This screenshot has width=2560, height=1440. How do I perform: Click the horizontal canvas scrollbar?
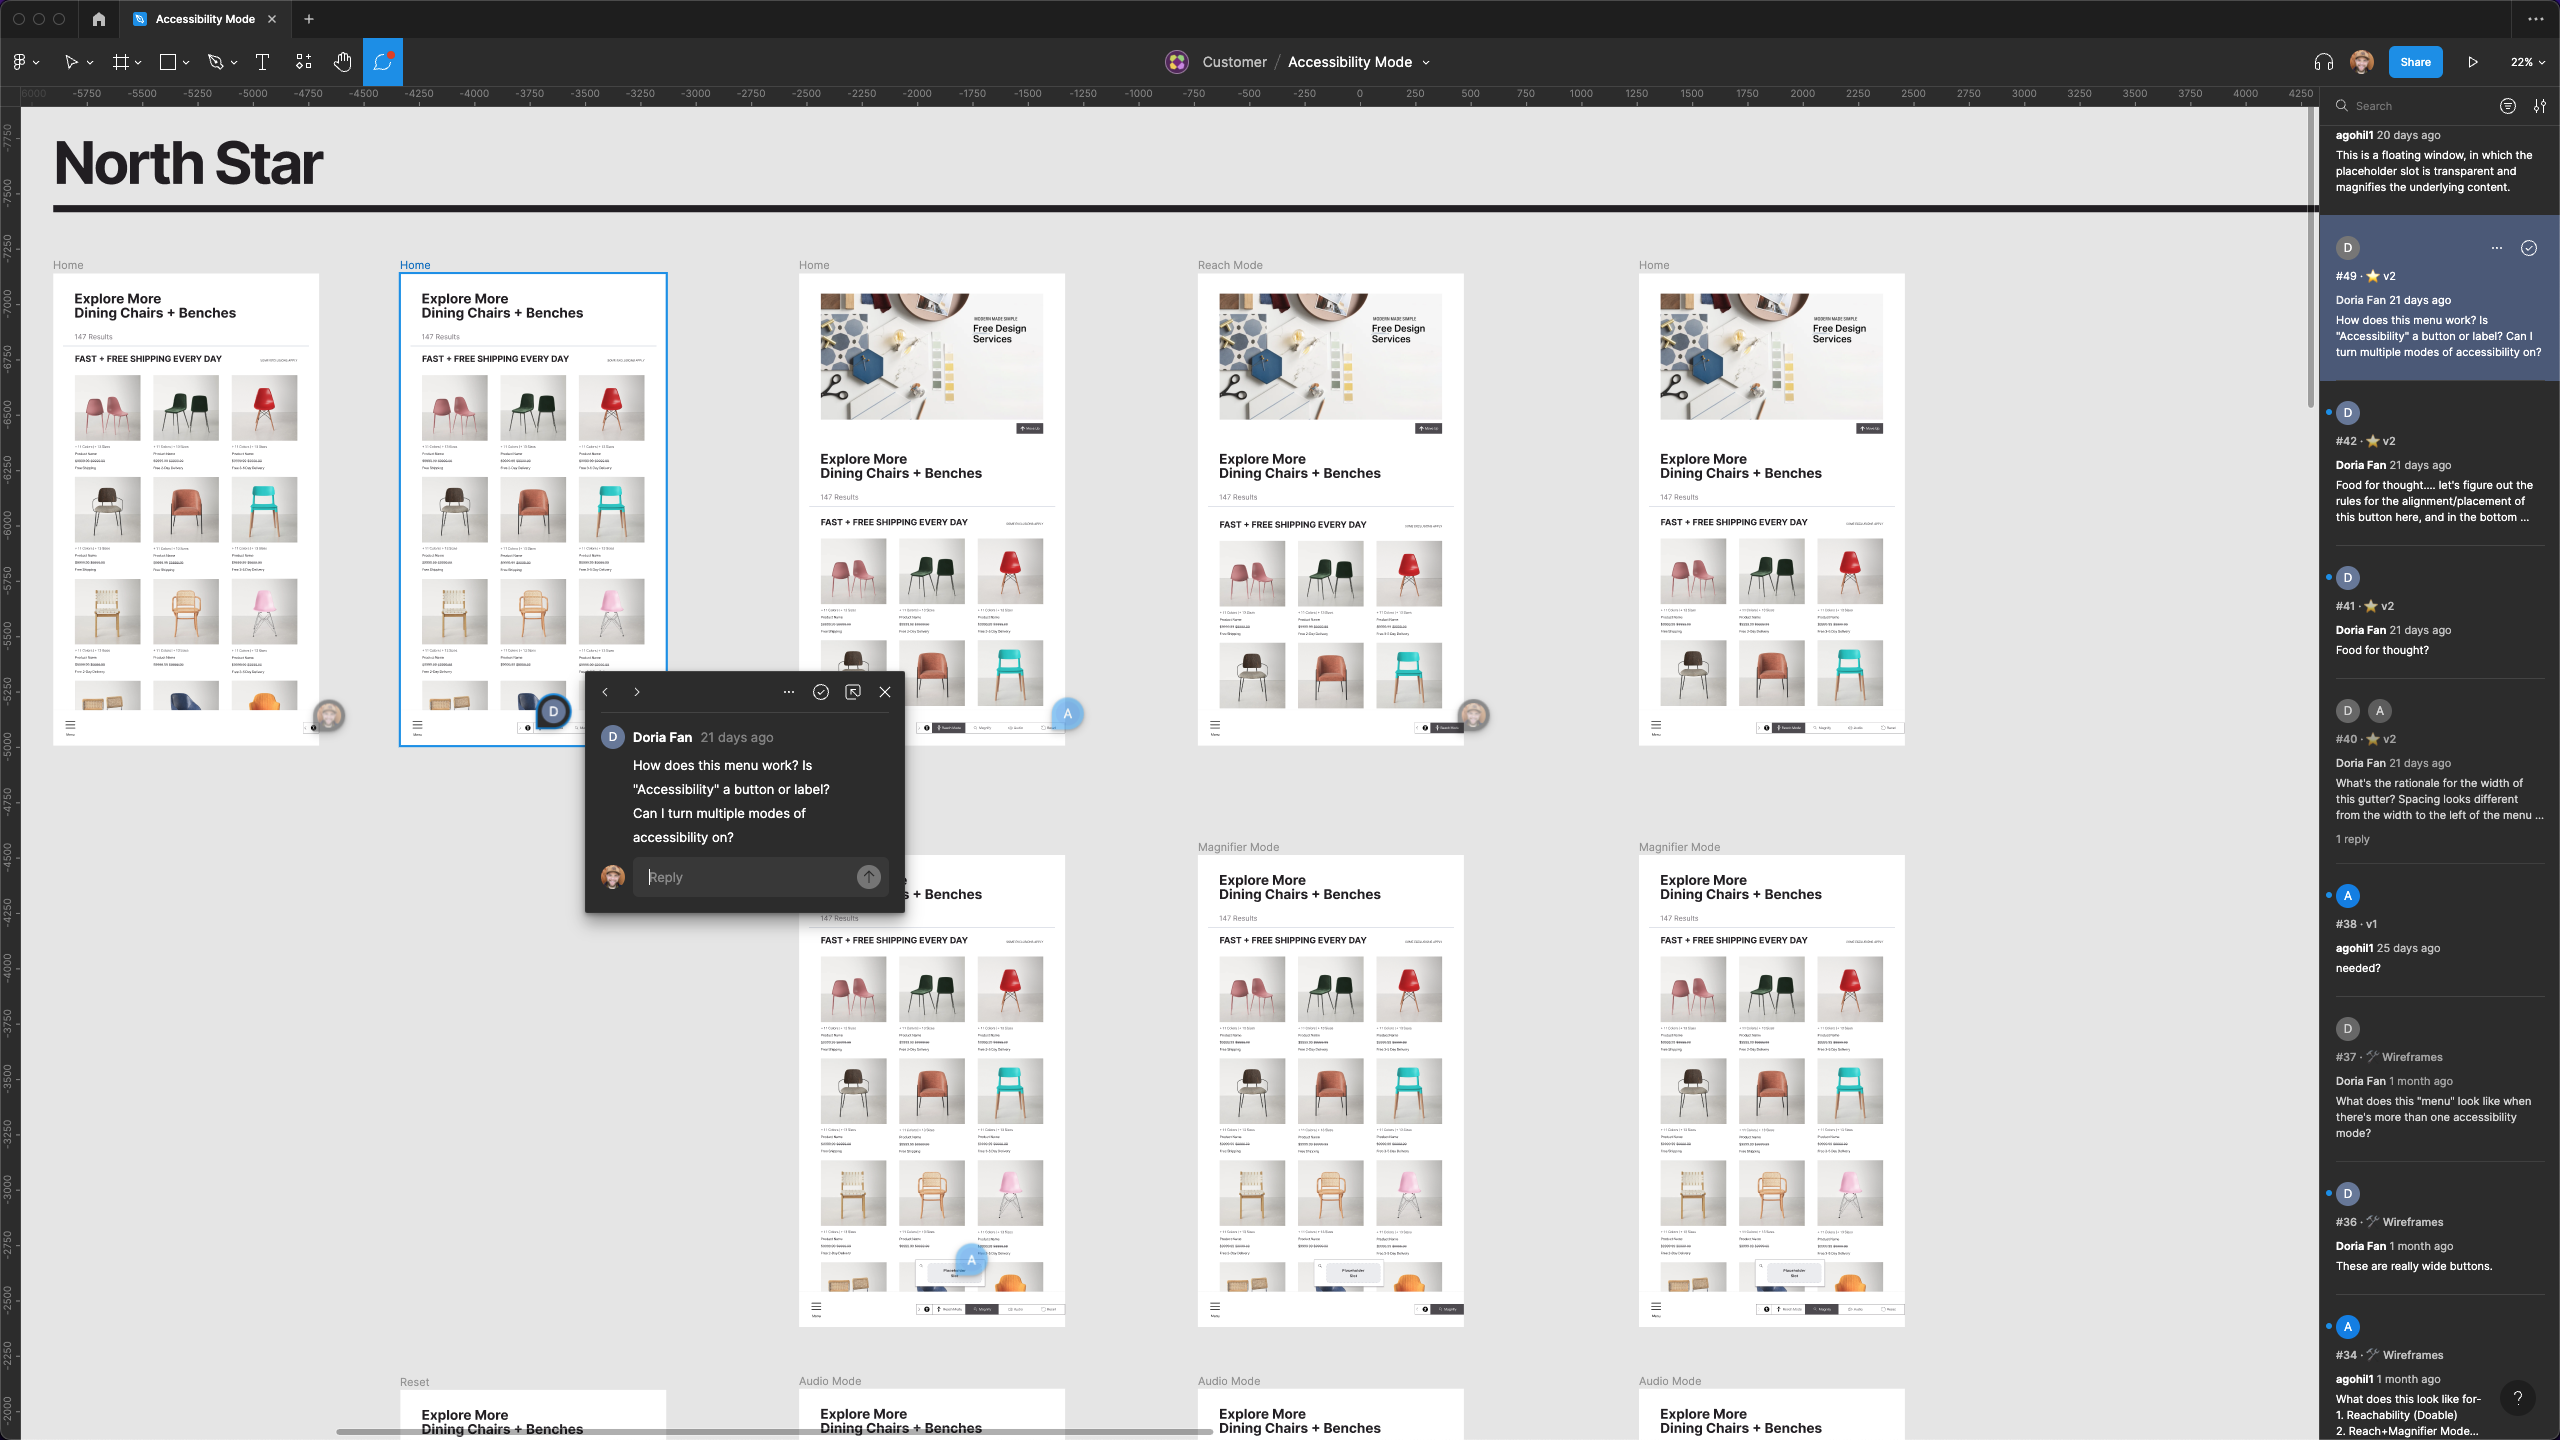pos(775,1432)
